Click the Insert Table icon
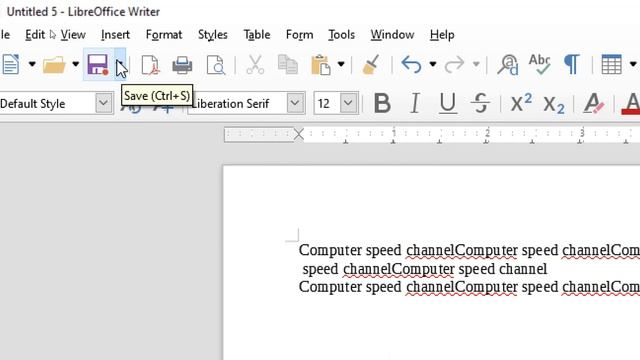 tap(611, 64)
